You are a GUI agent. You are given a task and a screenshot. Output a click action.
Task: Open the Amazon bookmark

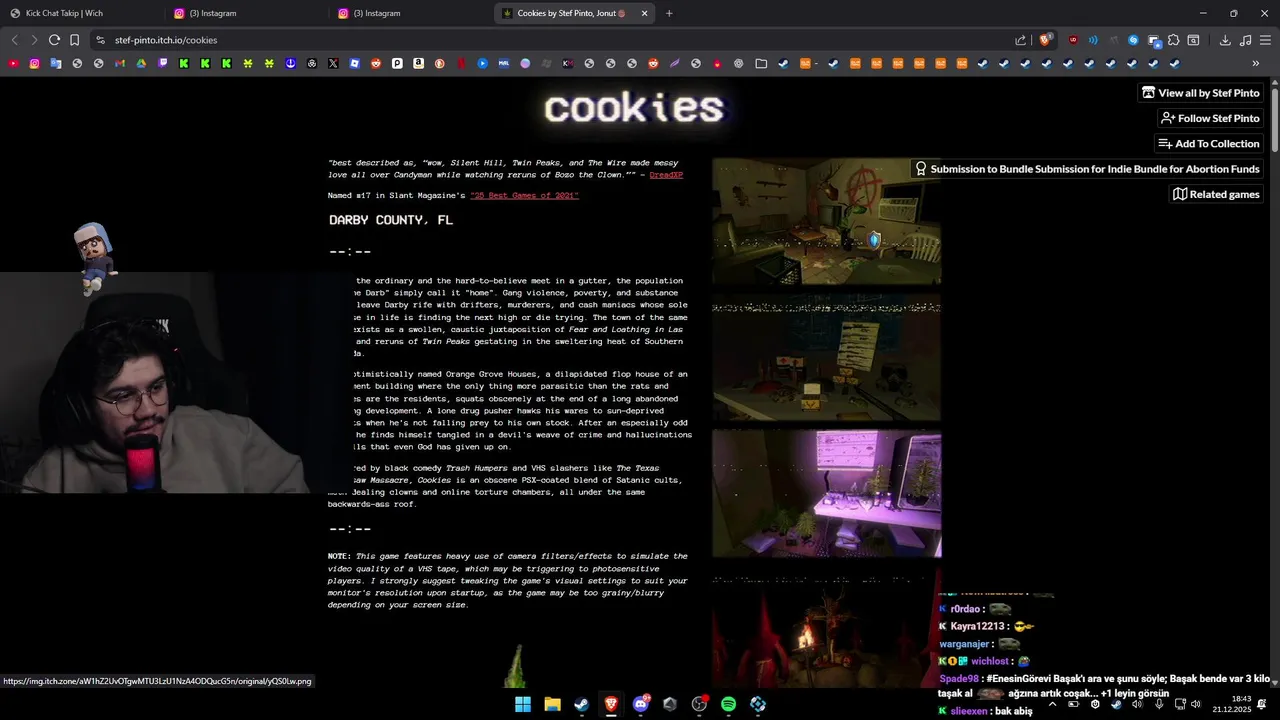(x=418, y=63)
